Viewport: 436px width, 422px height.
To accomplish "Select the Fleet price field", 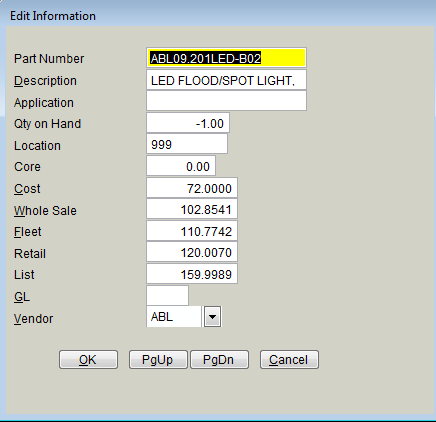I will coord(192,231).
